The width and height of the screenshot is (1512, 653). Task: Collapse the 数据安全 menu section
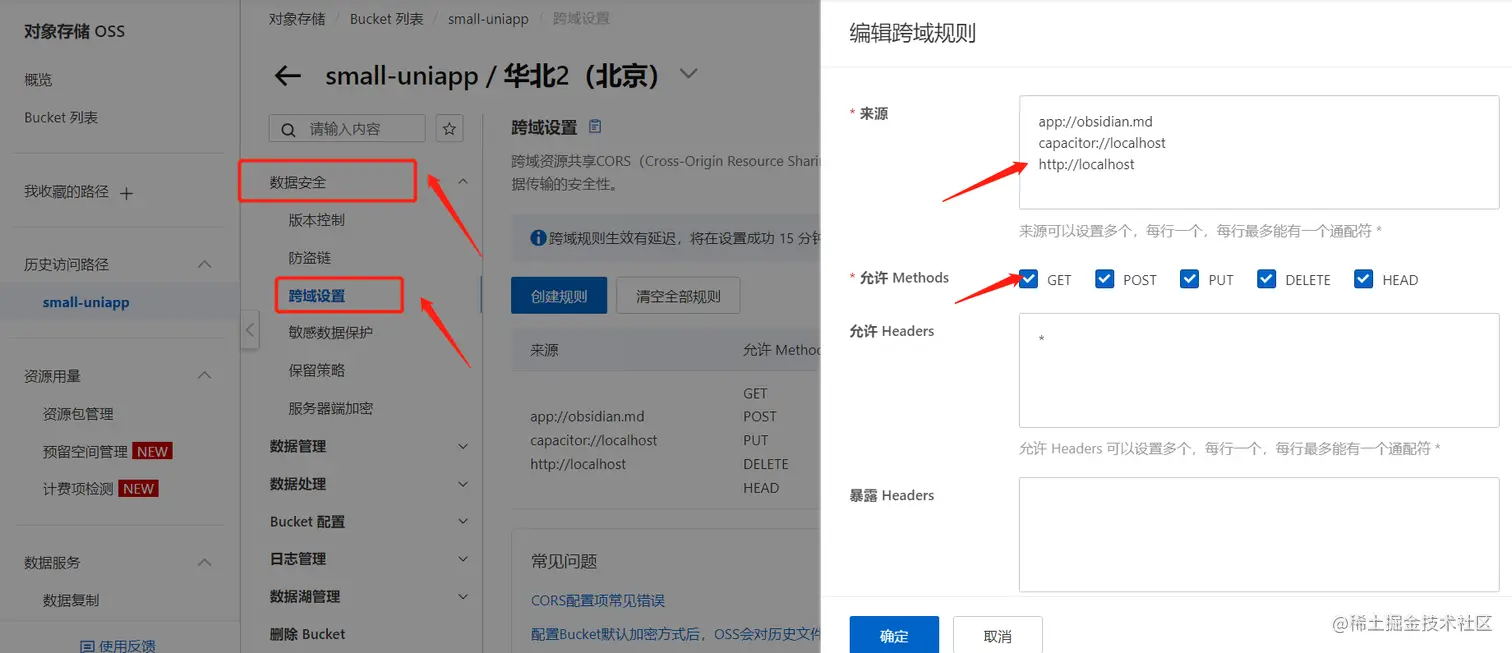463,182
